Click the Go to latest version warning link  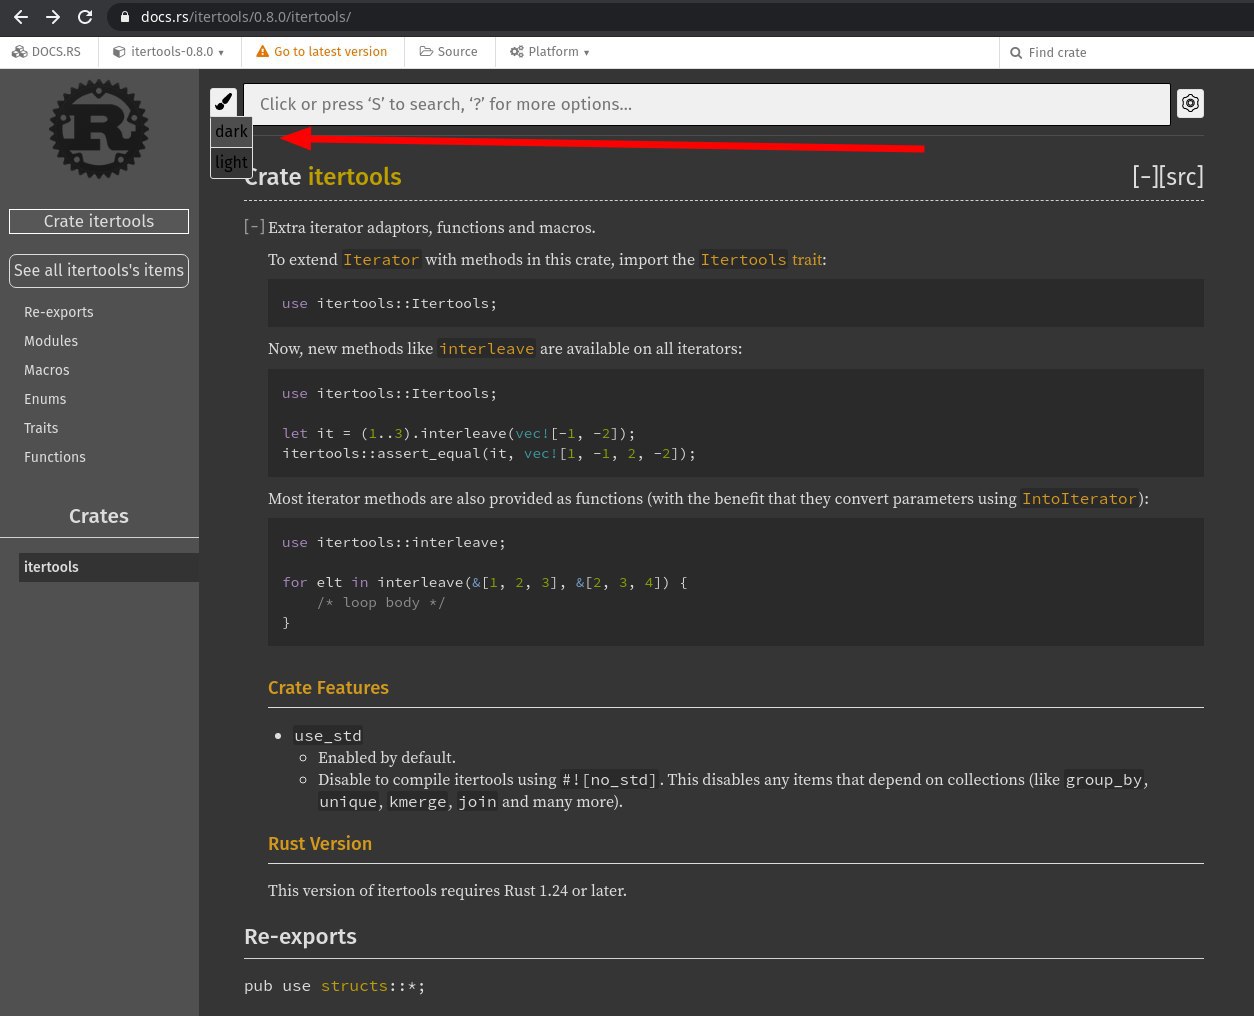(322, 52)
